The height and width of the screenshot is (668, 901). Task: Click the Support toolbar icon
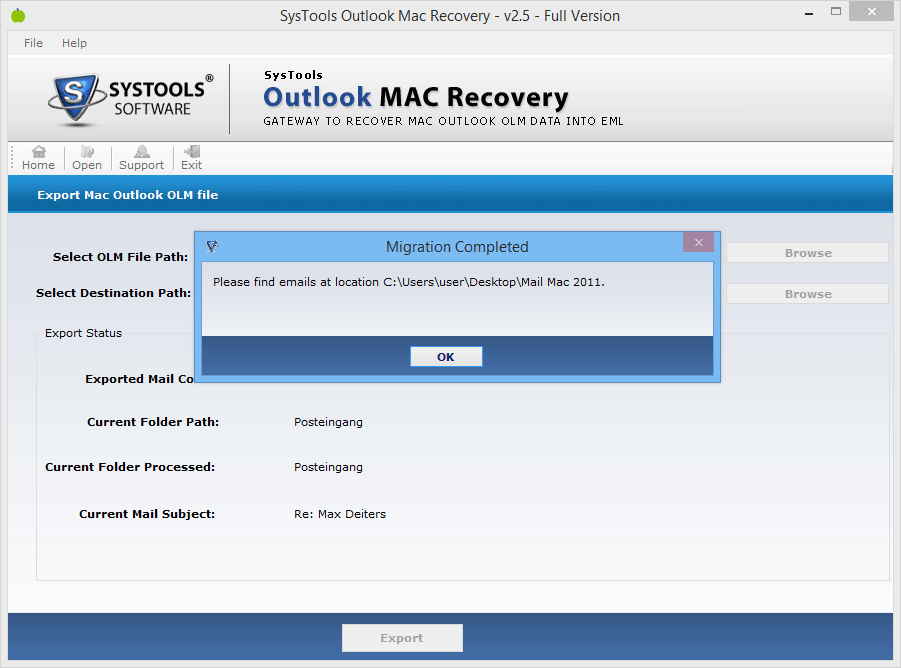[141, 158]
